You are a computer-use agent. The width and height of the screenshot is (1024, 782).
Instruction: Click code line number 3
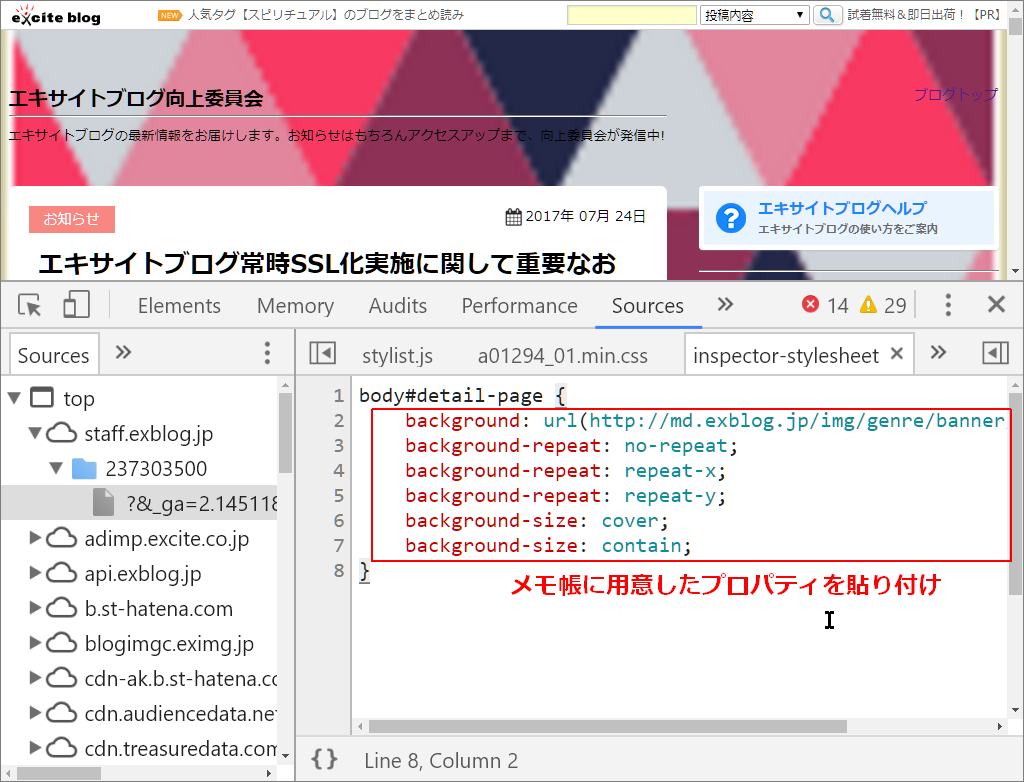[338, 446]
